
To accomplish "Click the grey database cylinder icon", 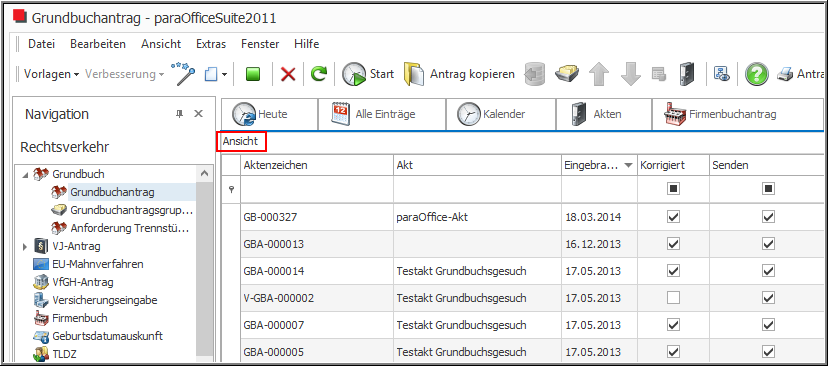I will (x=535, y=74).
